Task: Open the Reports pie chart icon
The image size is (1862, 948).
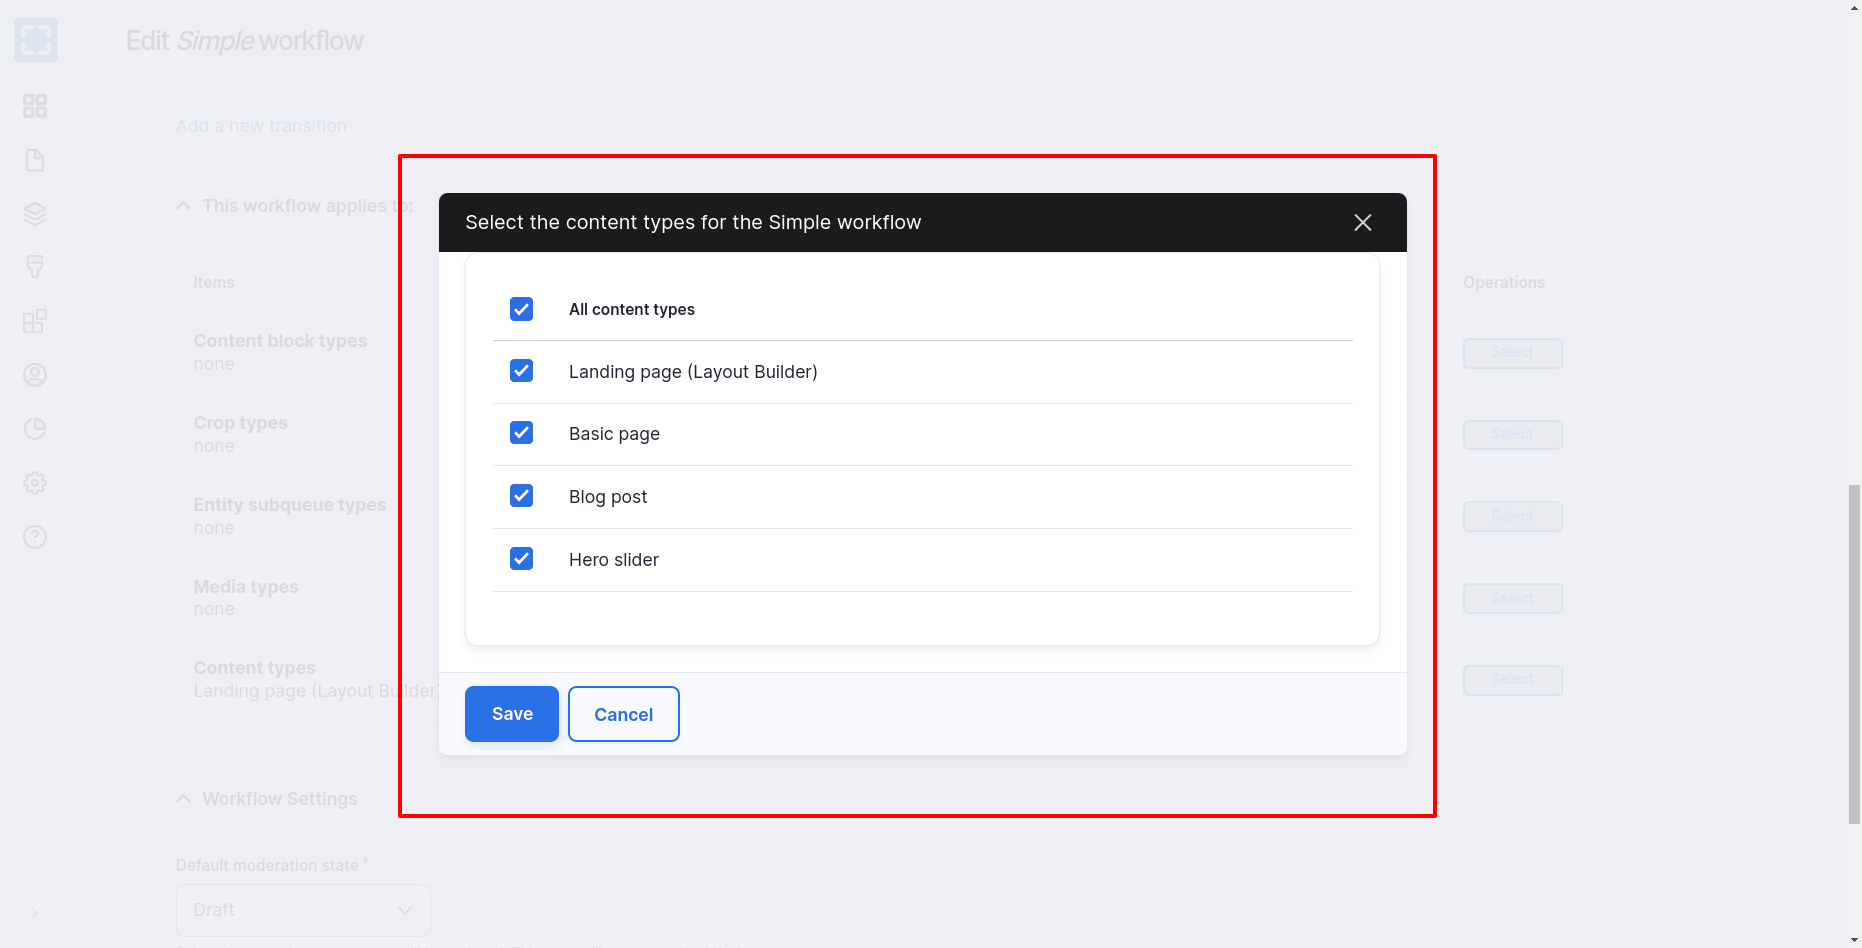Action: (x=35, y=429)
